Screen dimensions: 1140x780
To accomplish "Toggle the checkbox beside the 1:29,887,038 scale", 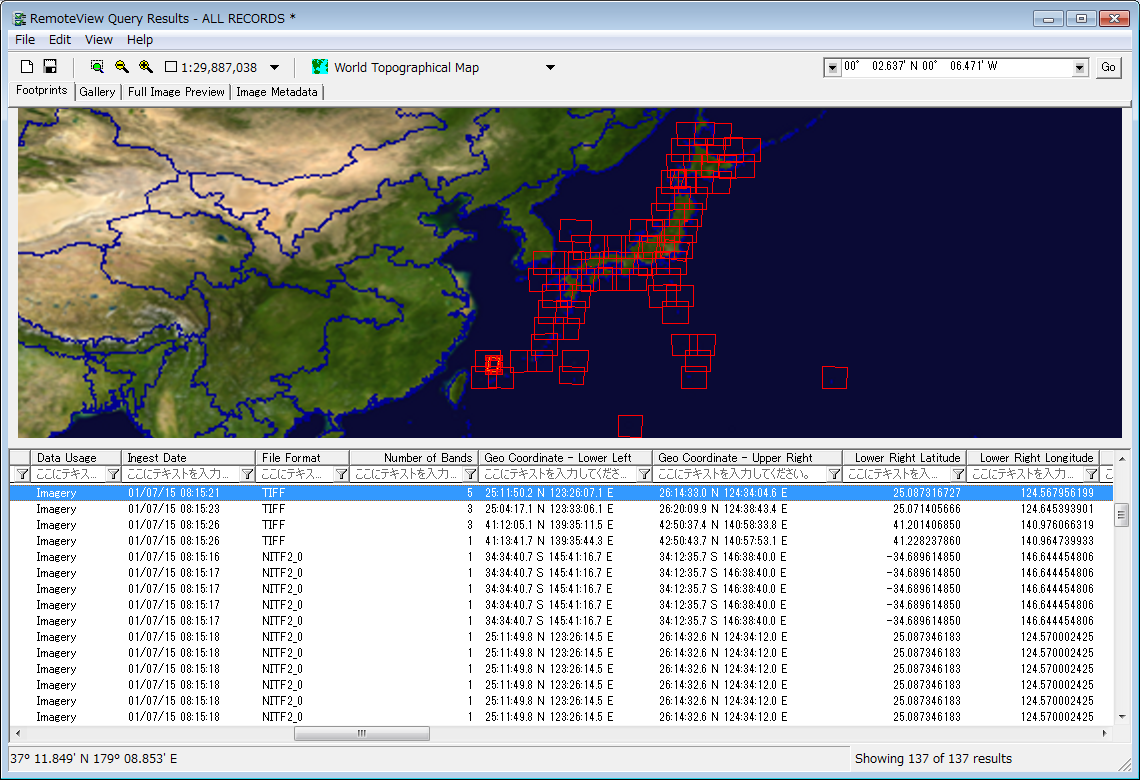I will [x=171, y=68].
